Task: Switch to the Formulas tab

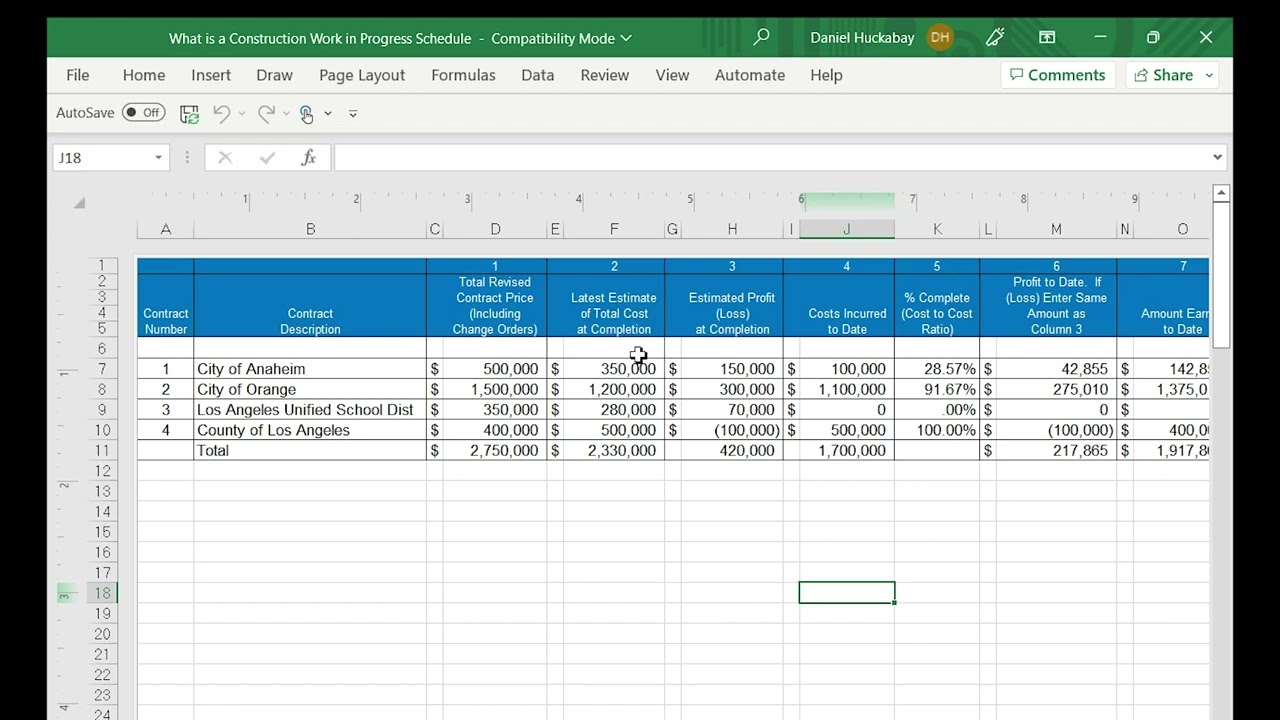Action: click(463, 75)
